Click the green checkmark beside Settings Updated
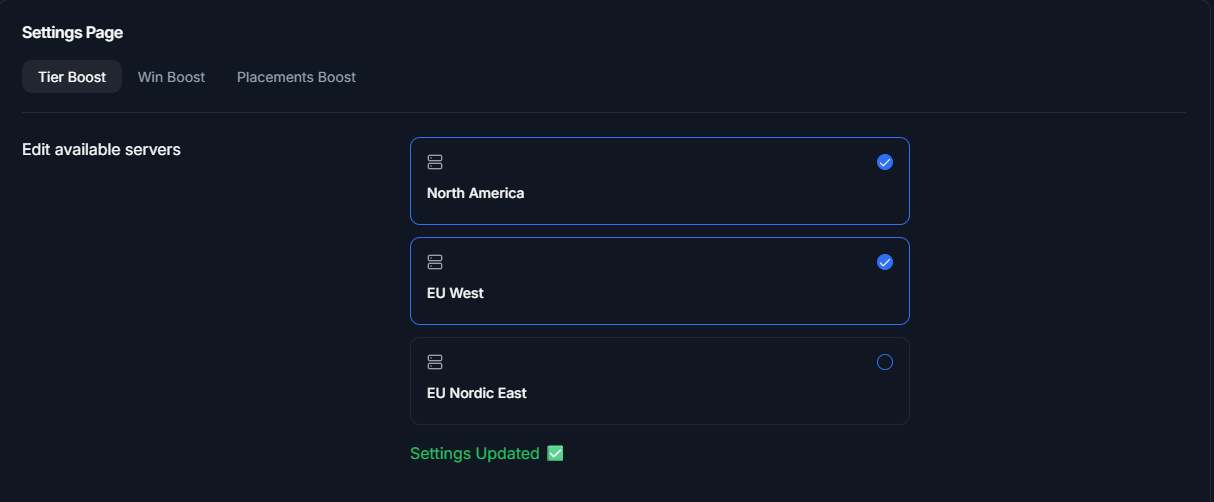This screenshot has height=502, width=1214. (x=556, y=453)
